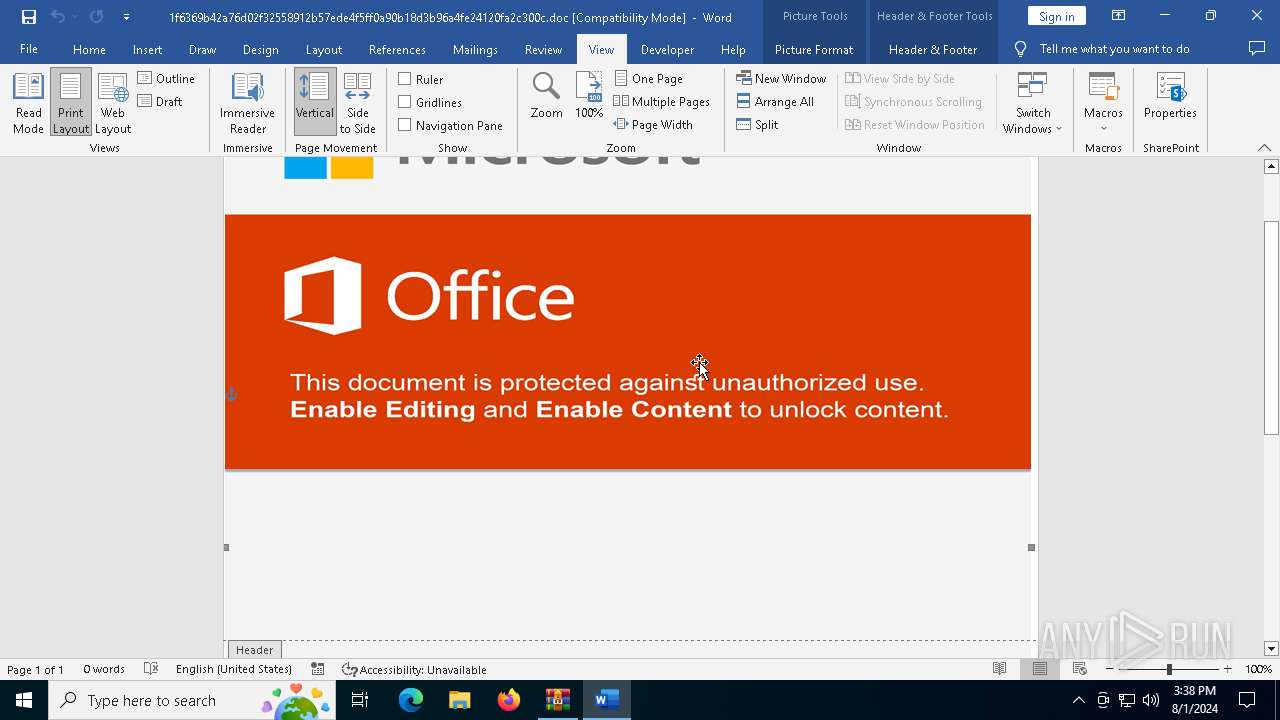Switch to Outline view
The image size is (1280, 720).
(x=166, y=78)
